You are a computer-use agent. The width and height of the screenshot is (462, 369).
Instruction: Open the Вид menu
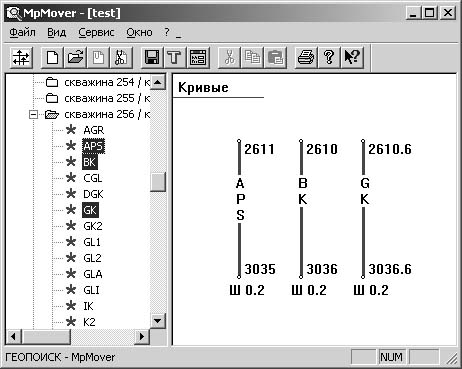coord(56,32)
